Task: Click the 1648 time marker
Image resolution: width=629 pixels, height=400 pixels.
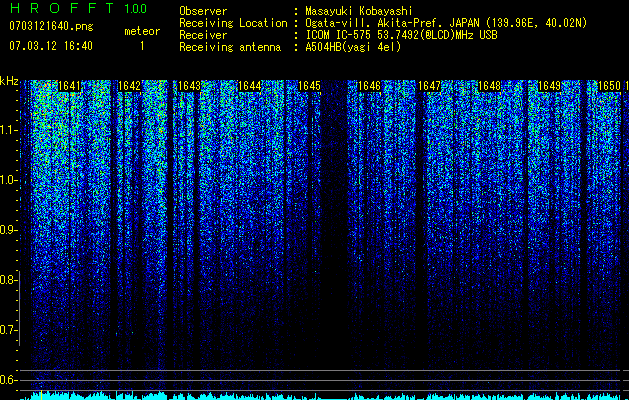Action: coord(489,86)
